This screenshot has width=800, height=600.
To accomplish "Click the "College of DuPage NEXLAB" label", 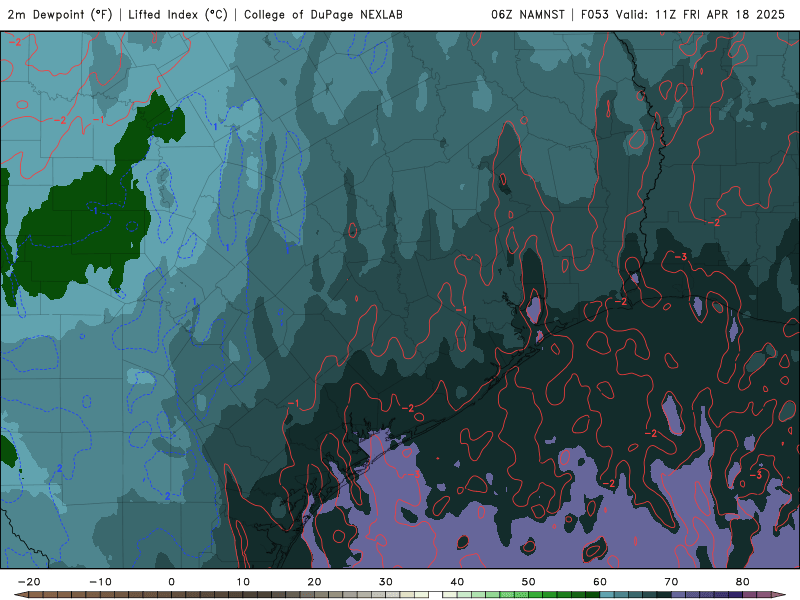I will click(323, 14).
